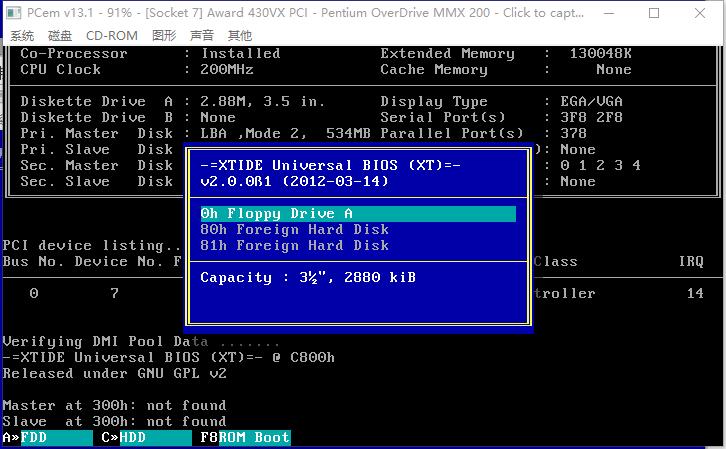726x449 pixels.
Task: Click 'Released under GNU GPL v2' line
Action: coord(114,374)
